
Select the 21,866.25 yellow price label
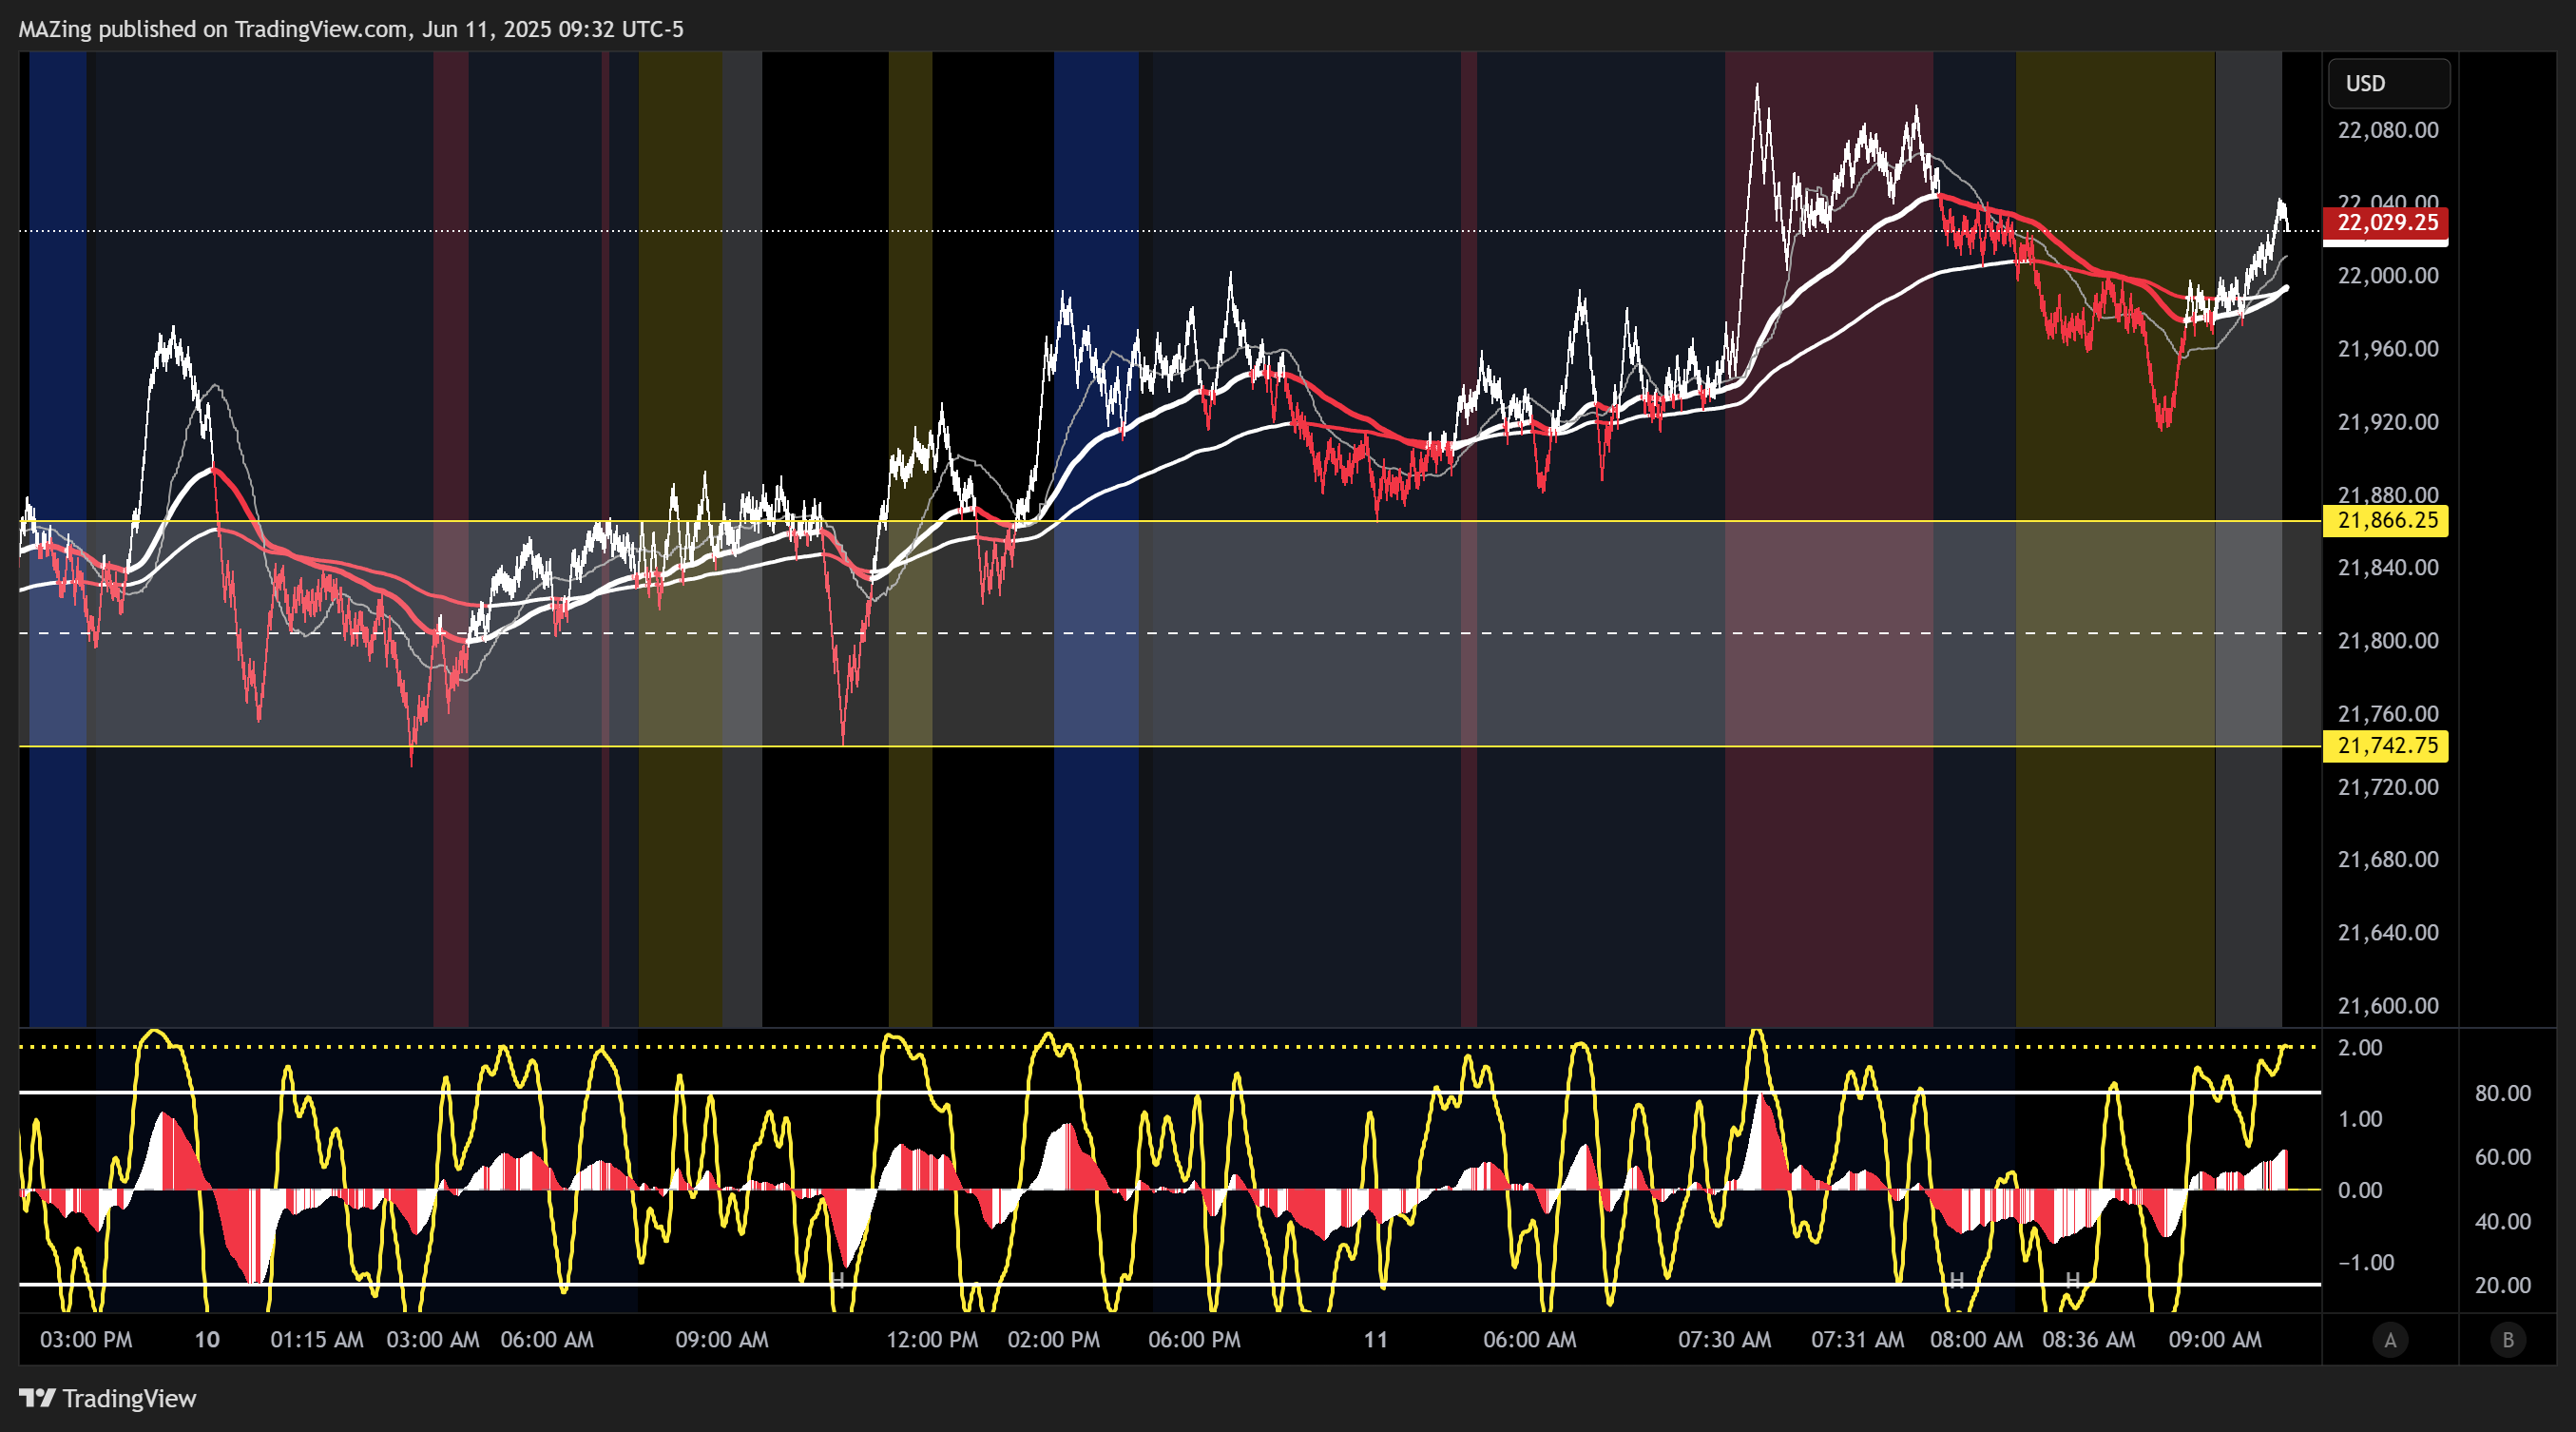click(2386, 520)
